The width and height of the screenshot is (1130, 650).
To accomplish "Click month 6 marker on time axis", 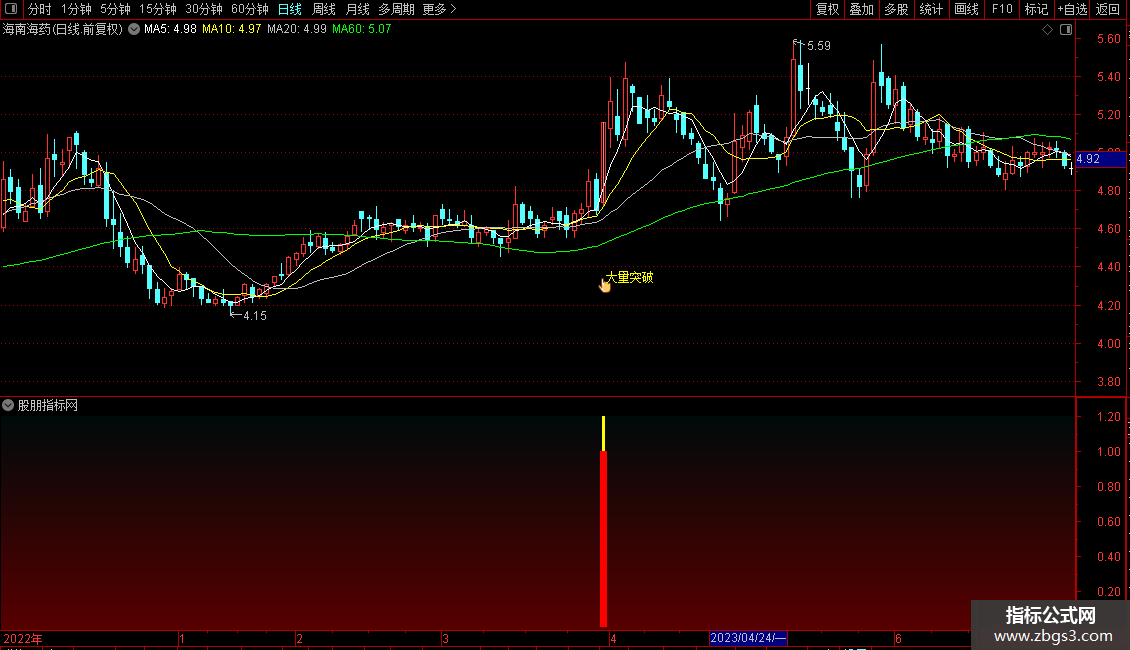I will click(x=898, y=638).
